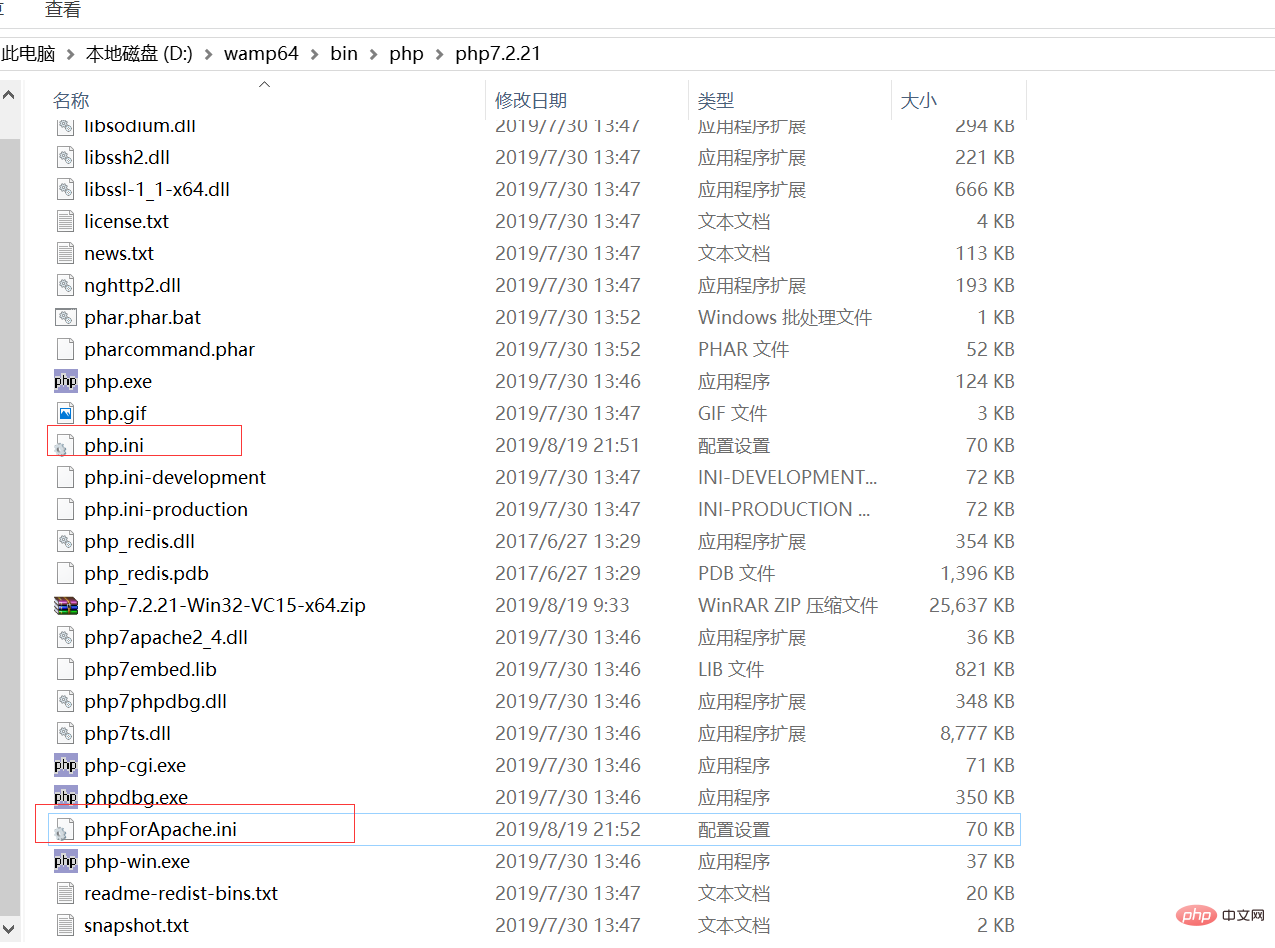The height and width of the screenshot is (948, 1275).
Task: Select file name php-7.2.21-Win32-VC15-x64.zip
Action: [x=225, y=605]
